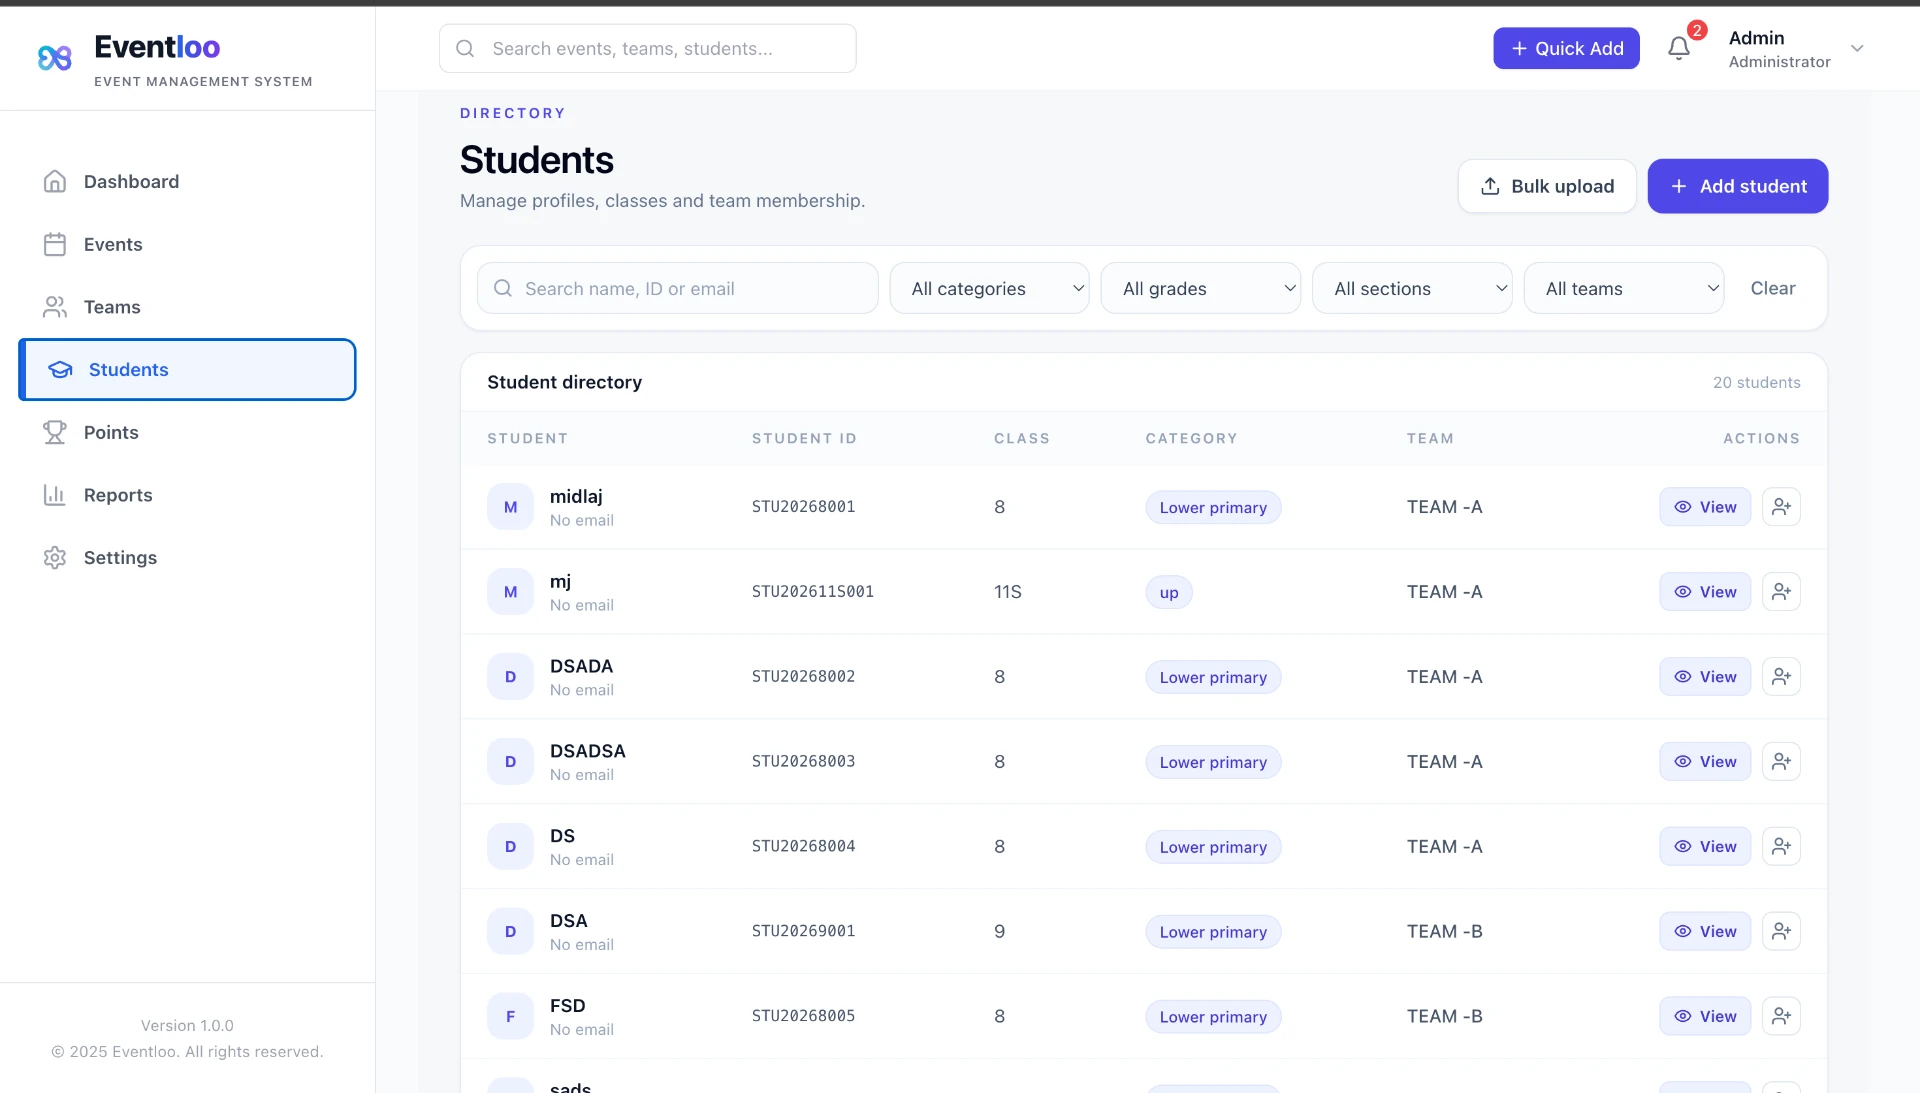Click the D avatar for DSADSA

click(x=510, y=762)
